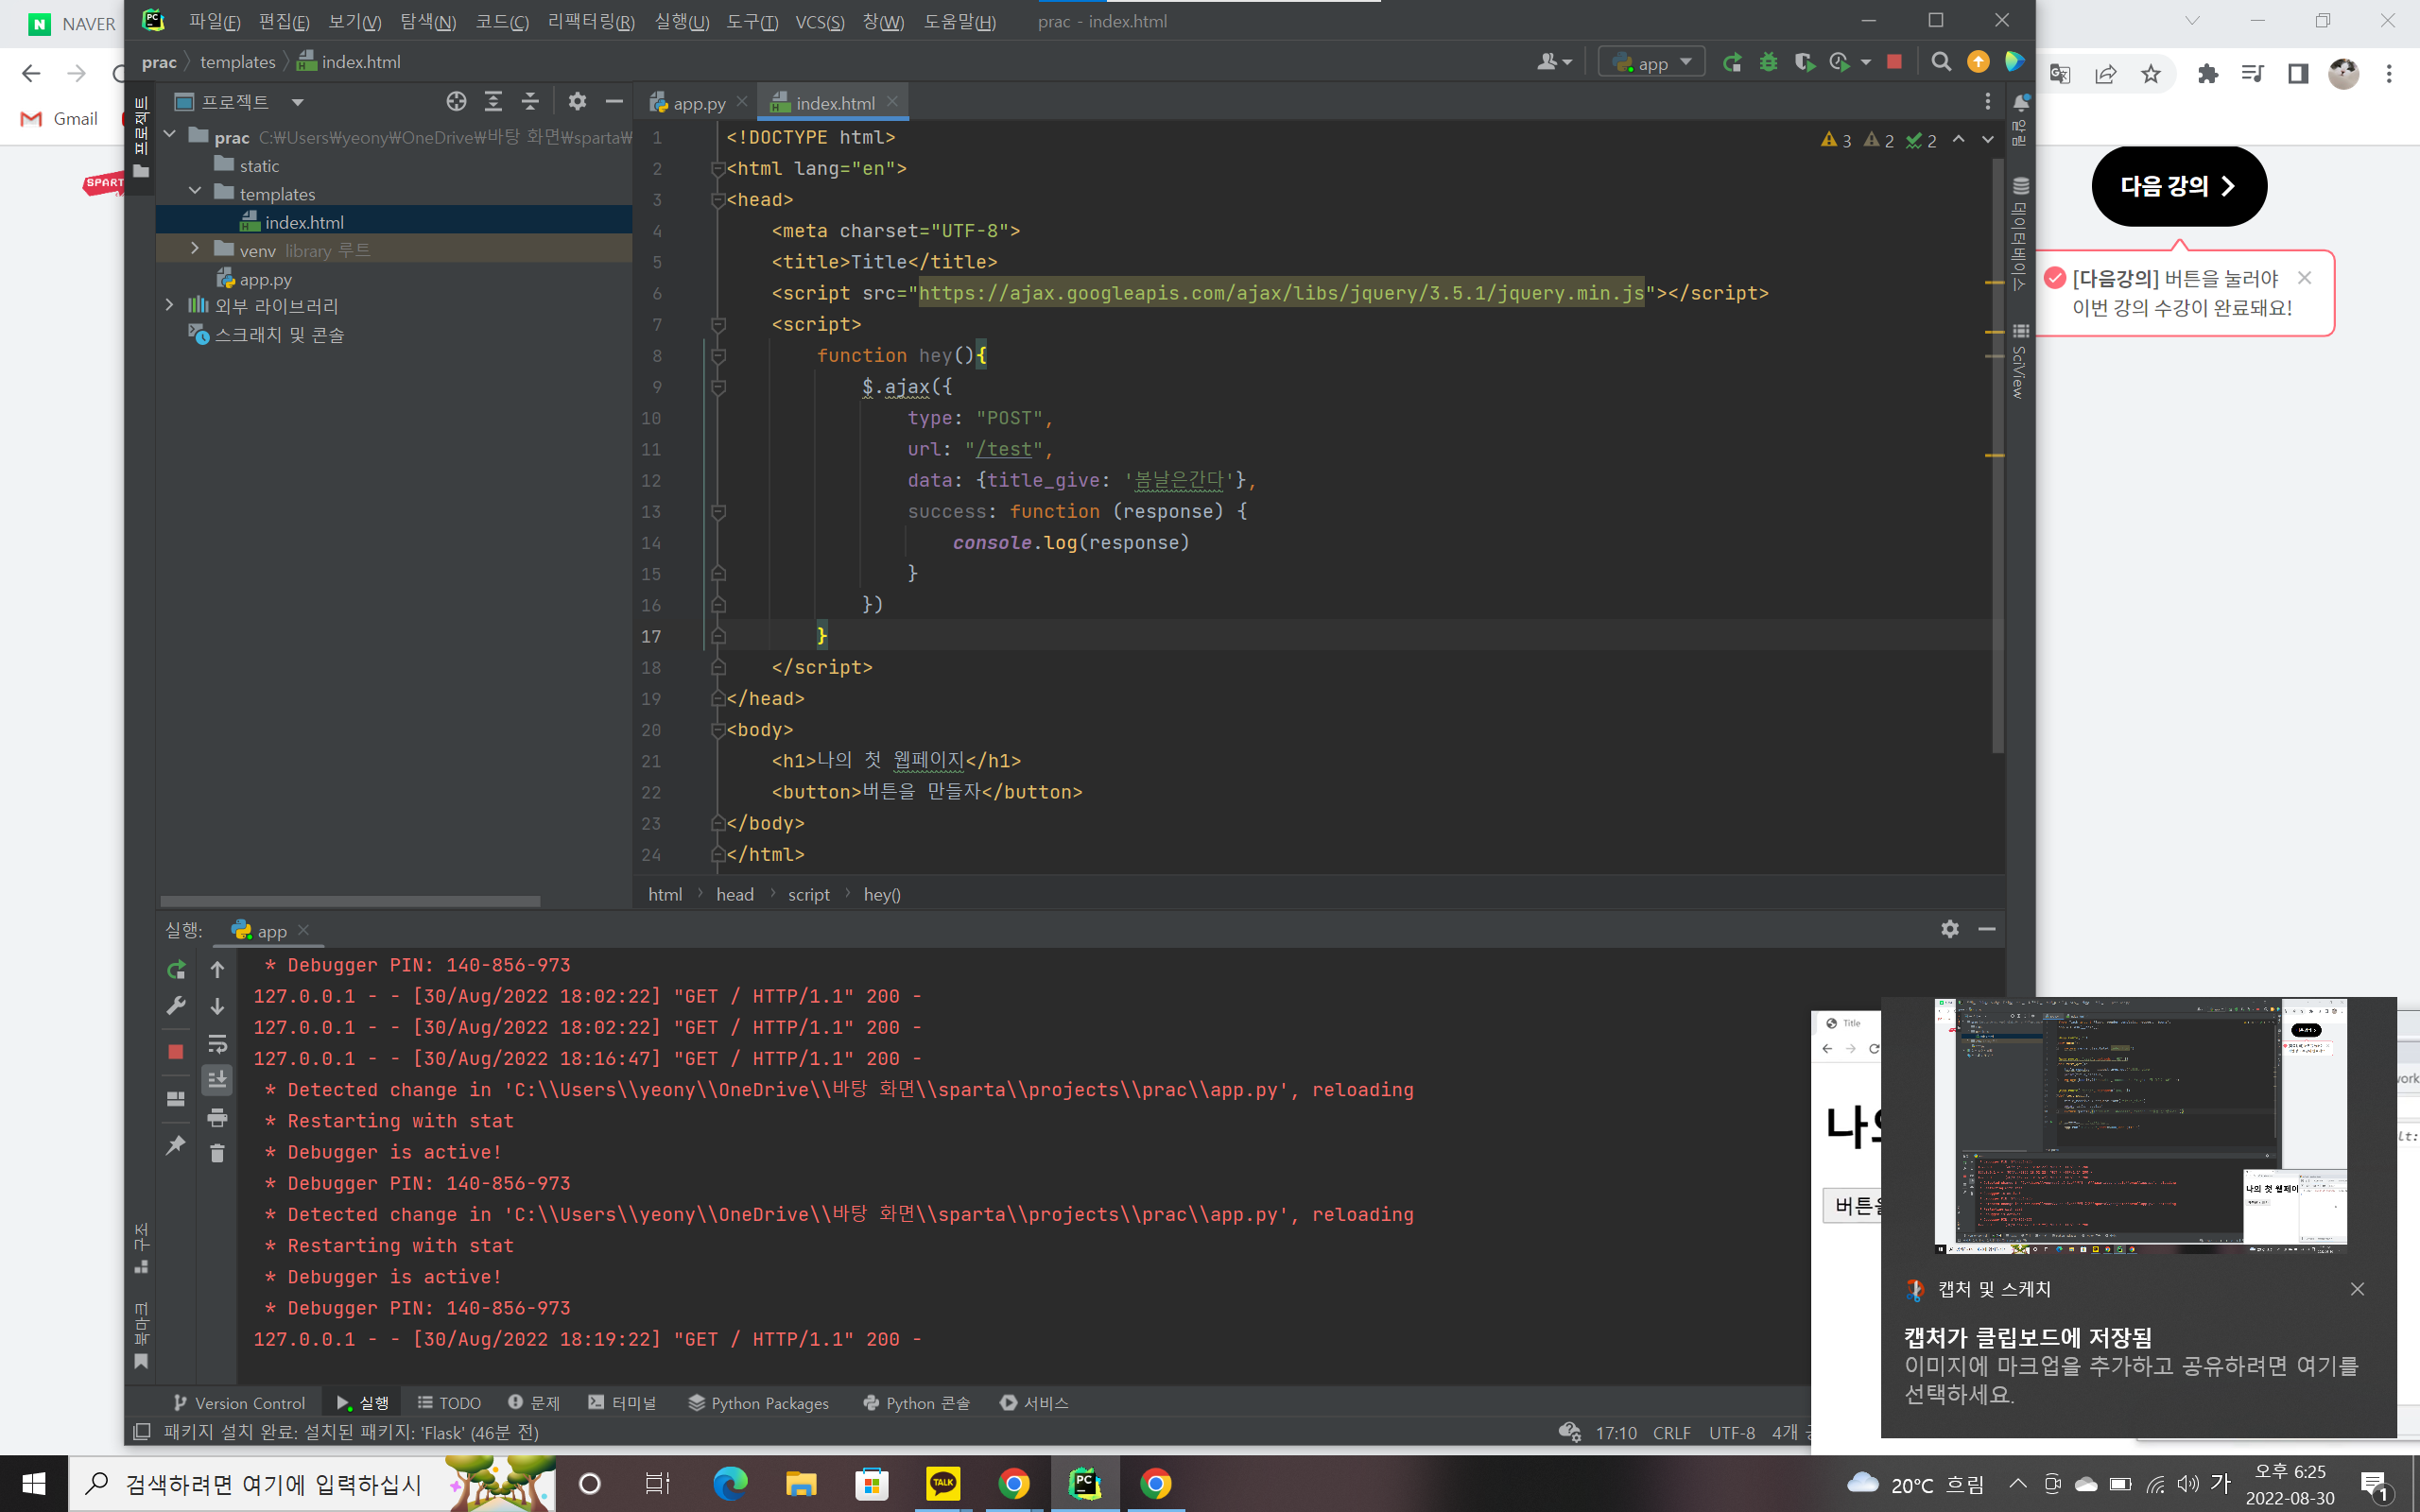Click the orange IDE update arrow icon
Screen dimensions: 2420x1512
1978,62
